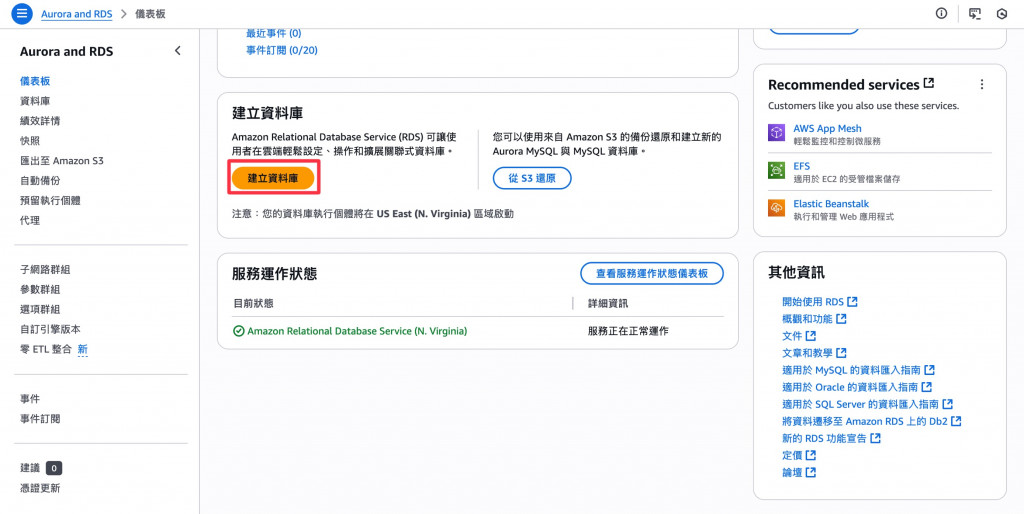Open the Recommended services options menu

point(982,84)
